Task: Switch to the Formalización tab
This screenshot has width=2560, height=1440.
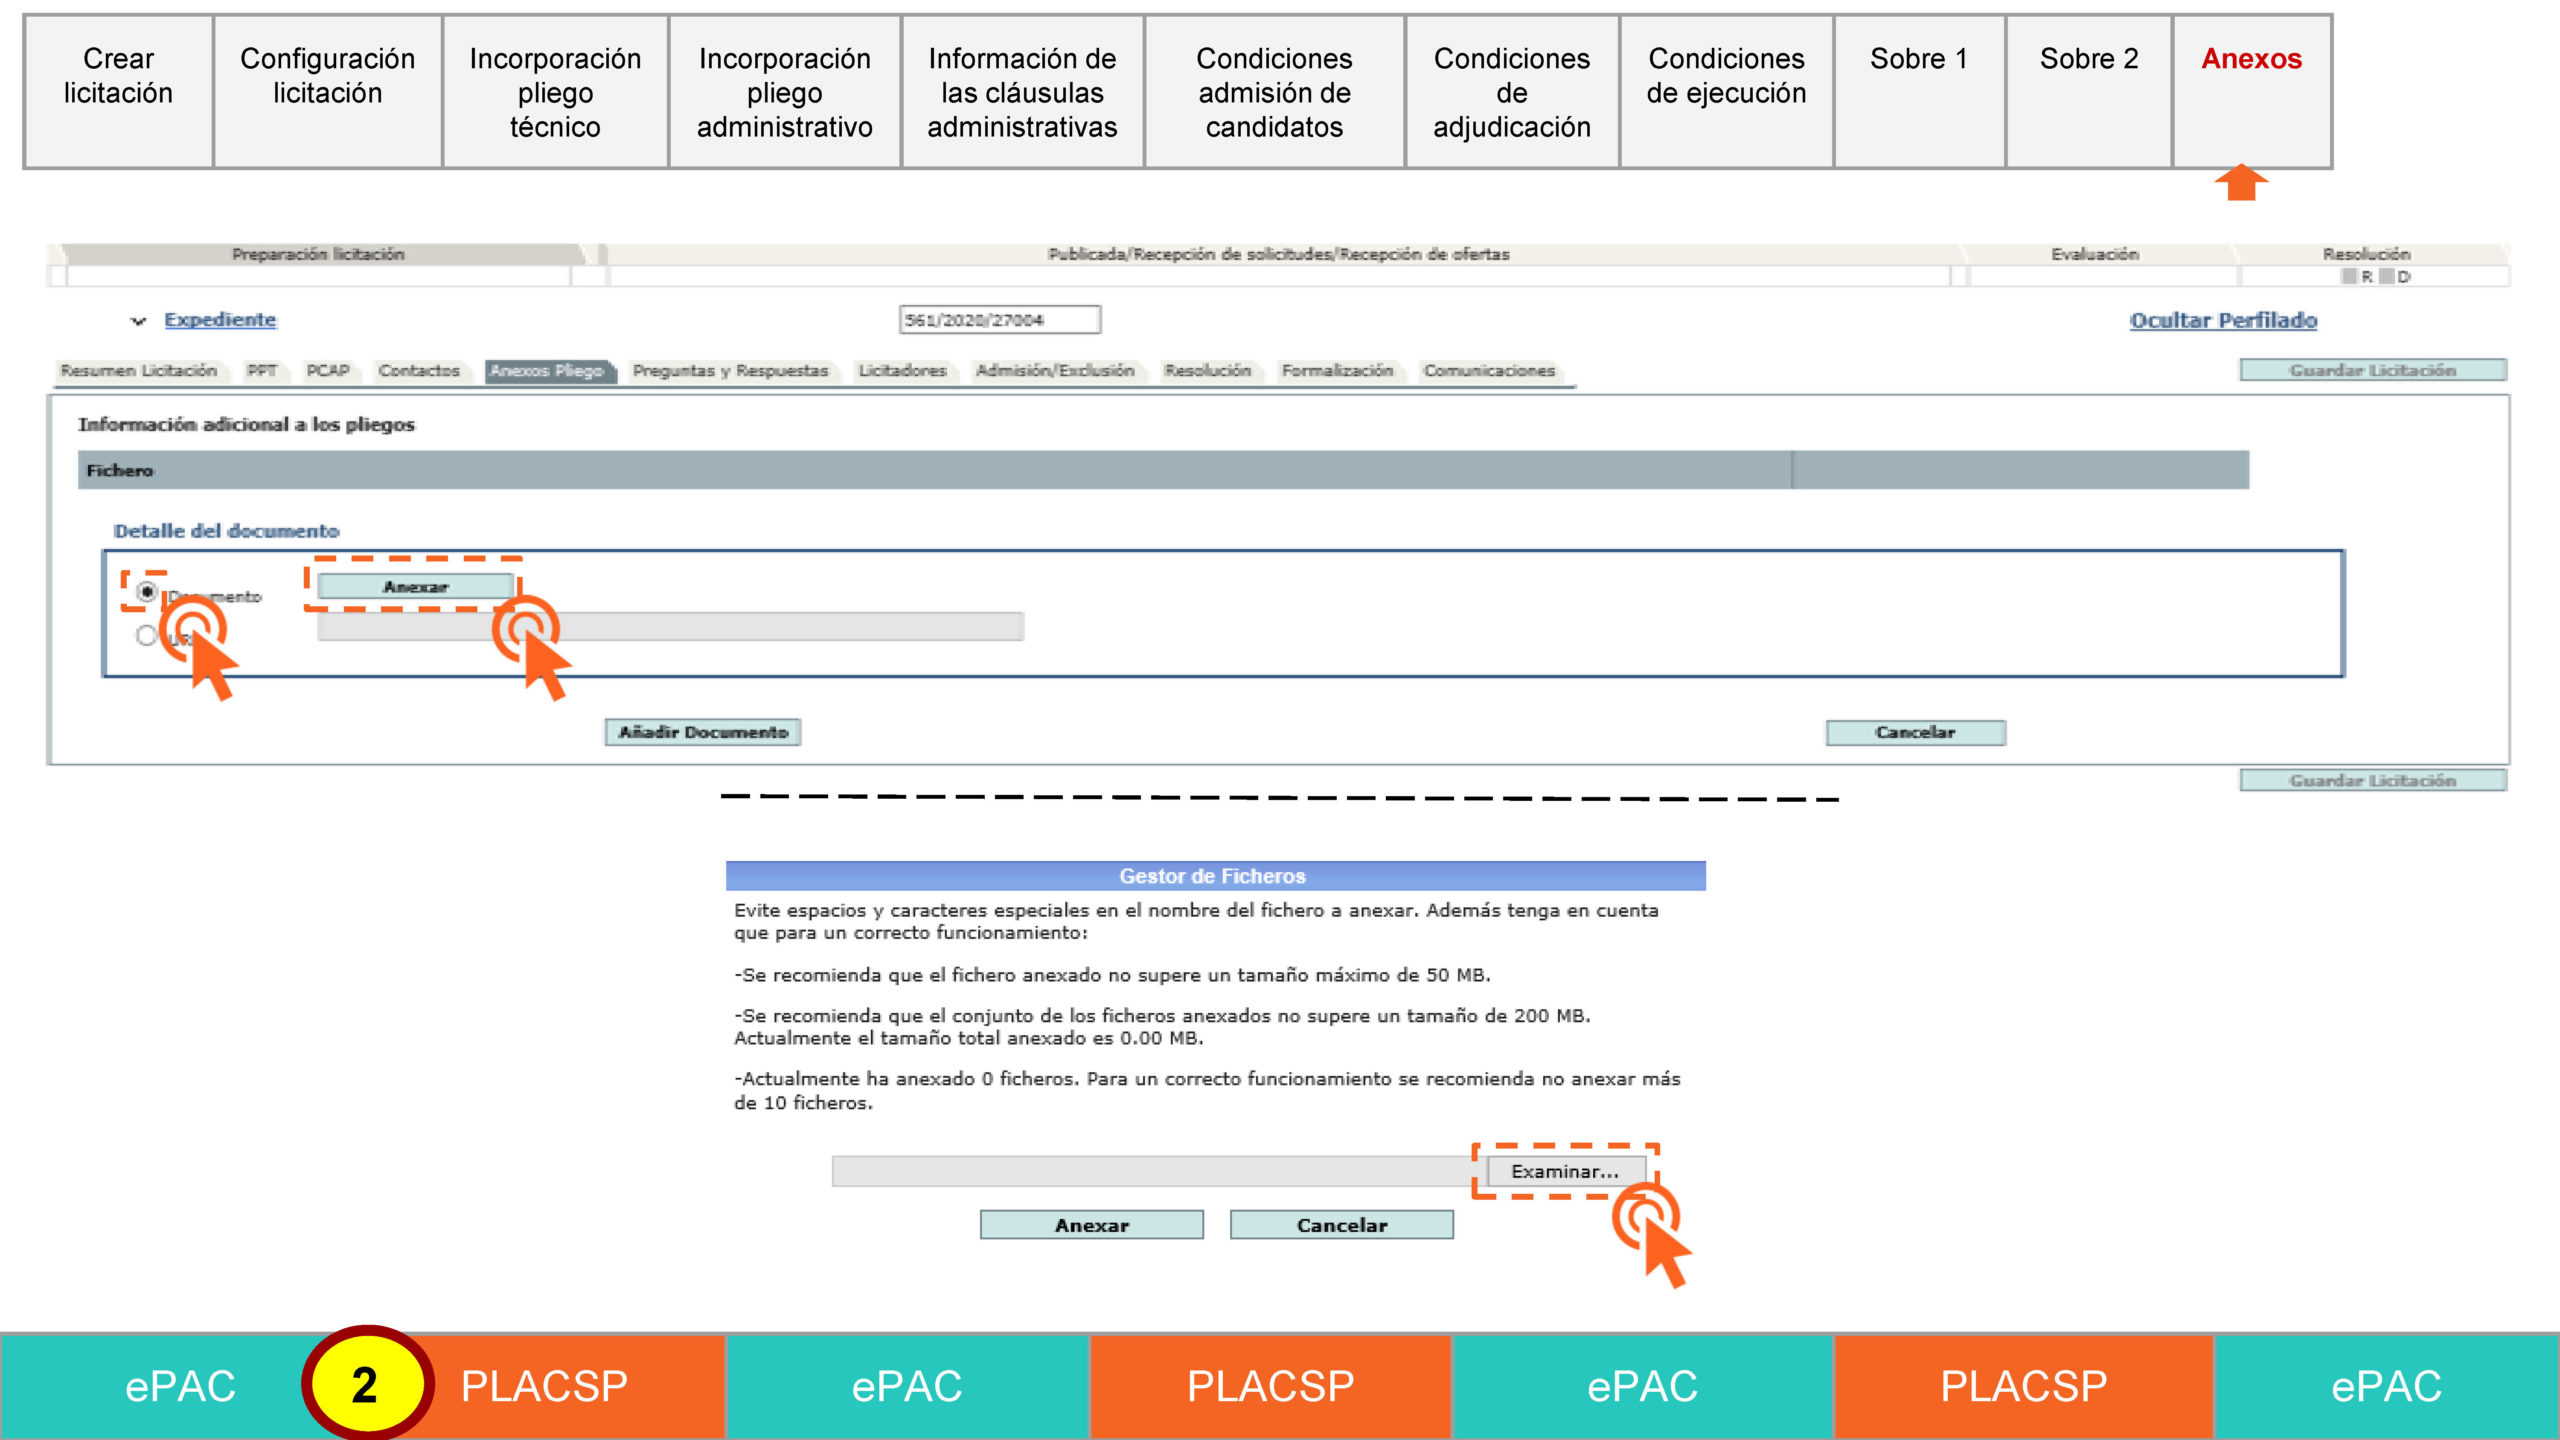Action: (1337, 371)
